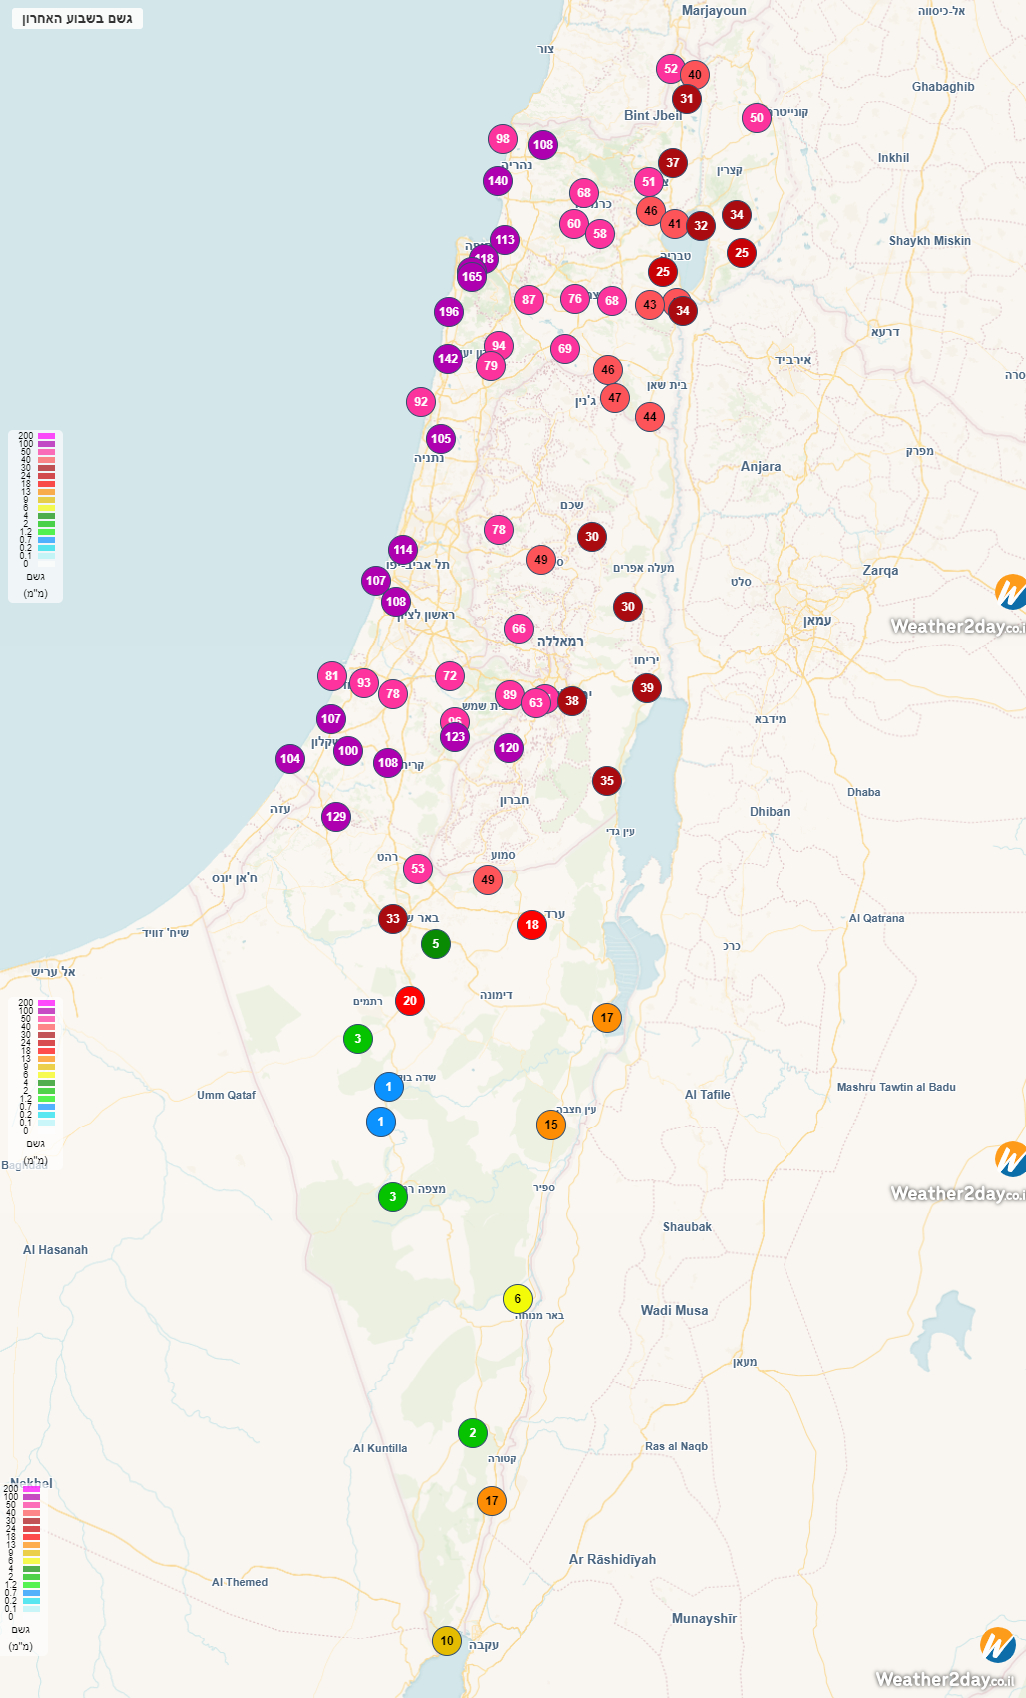Click the purple 120 rainfall marker

[509, 748]
